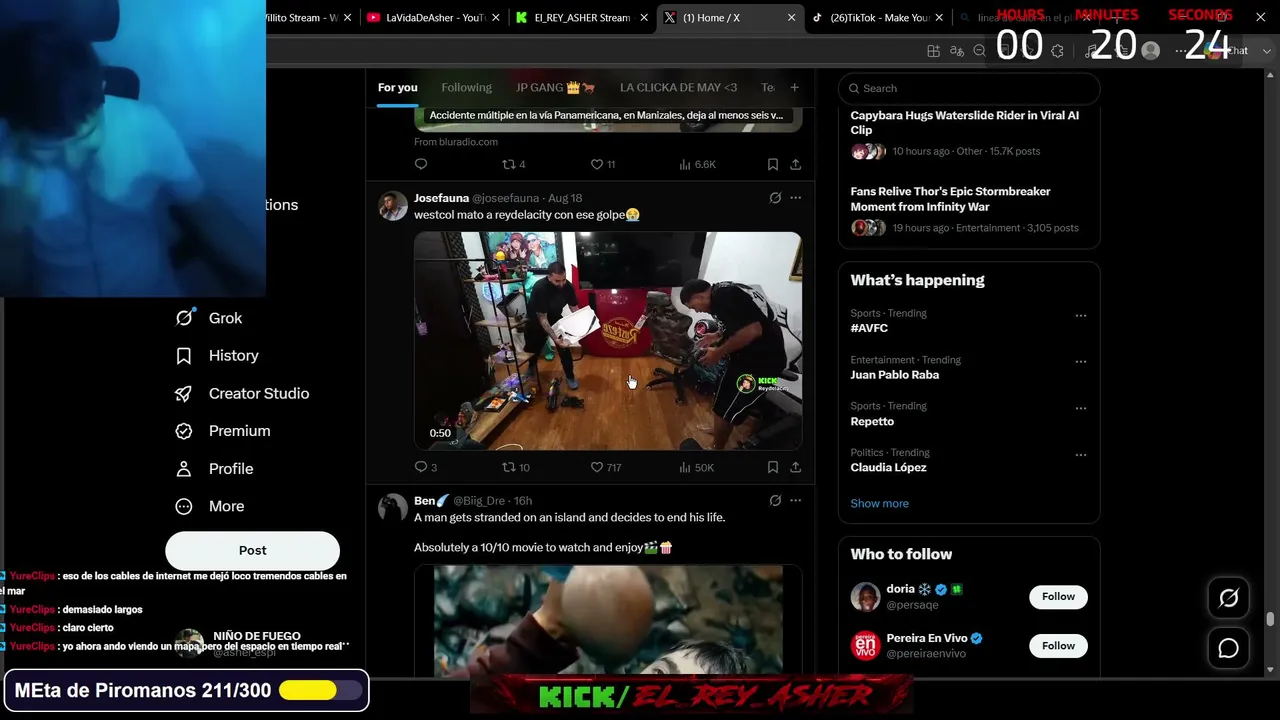The image size is (1280, 720).
Task: Close the EL_REY_ASHER Stream tab
Action: [x=643, y=17]
